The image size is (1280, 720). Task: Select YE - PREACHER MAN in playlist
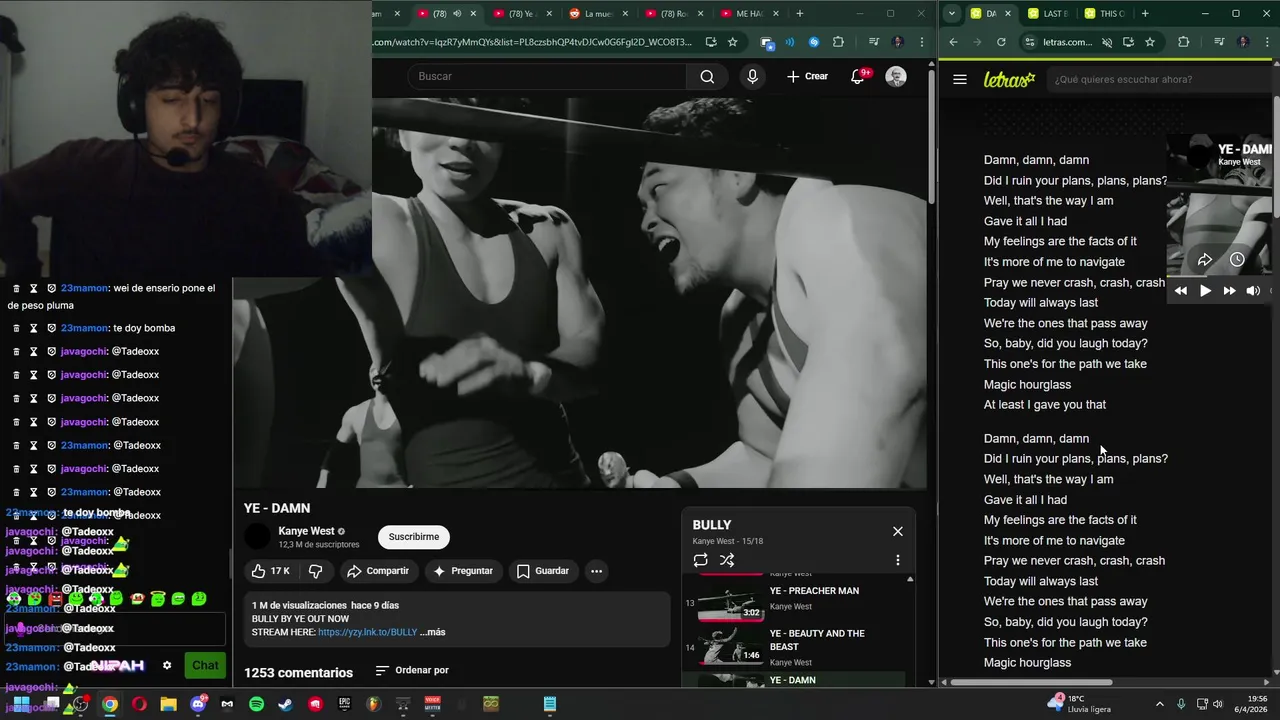(795, 604)
